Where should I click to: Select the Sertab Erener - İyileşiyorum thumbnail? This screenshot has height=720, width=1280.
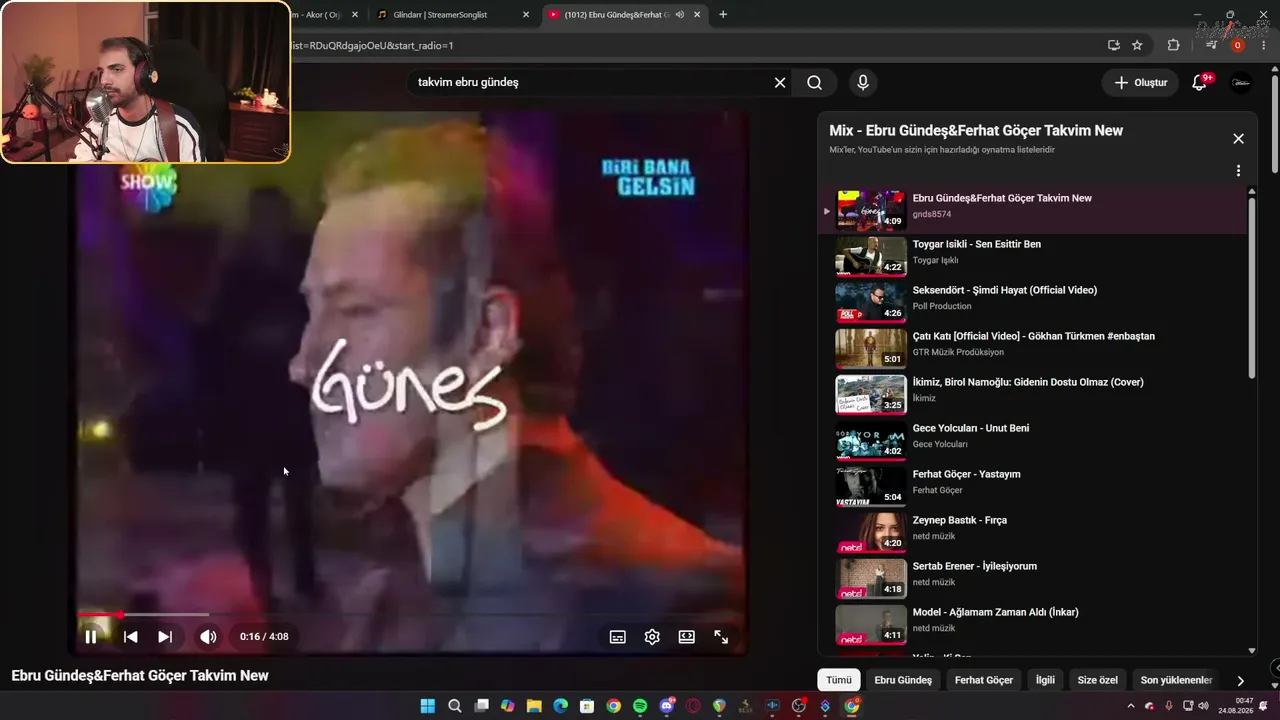[871, 578]
